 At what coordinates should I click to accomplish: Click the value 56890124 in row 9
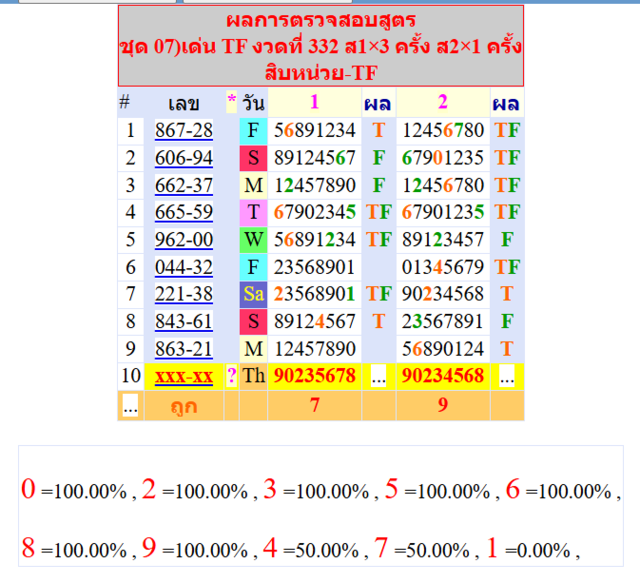[x=443, y=349]
